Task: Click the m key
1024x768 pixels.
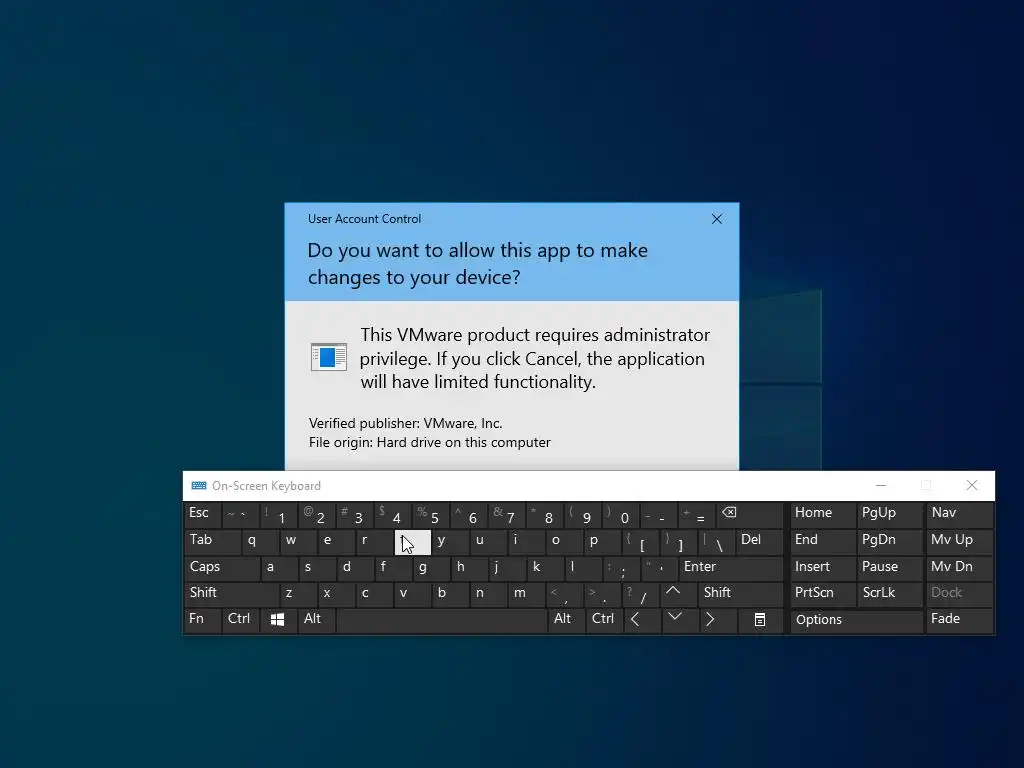Action: coord(526,594)
